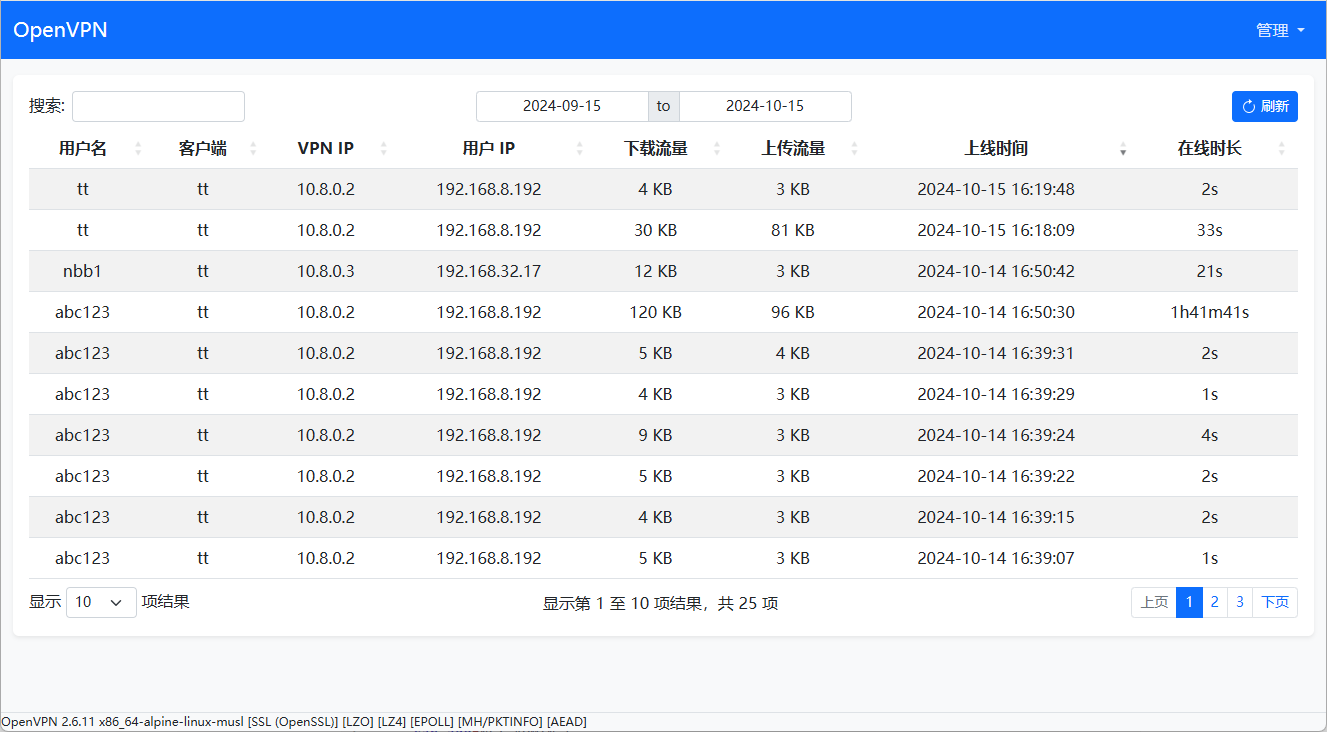Click online duration 1h41m41s cell
Image resolution: width=1327 pixels, height=732 pixels.
click(x=1210, y=312)
